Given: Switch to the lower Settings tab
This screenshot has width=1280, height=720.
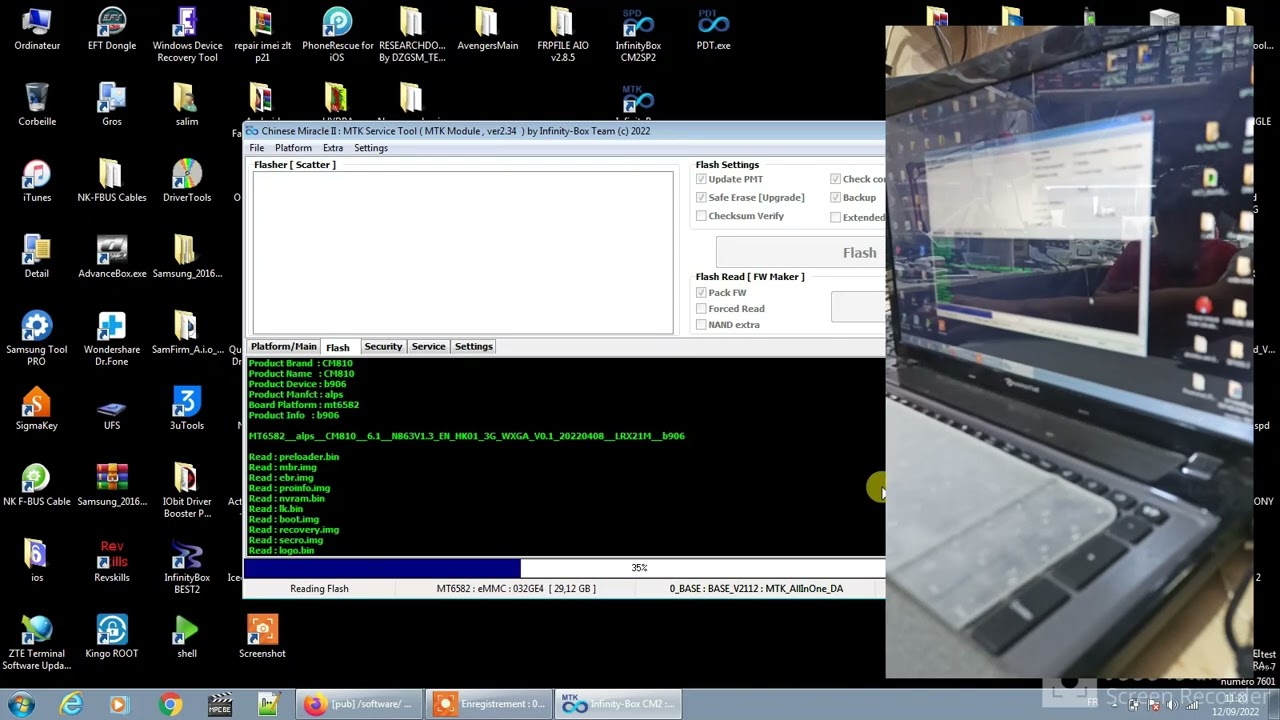Looking at the screenshot, I should click(473, 346).
